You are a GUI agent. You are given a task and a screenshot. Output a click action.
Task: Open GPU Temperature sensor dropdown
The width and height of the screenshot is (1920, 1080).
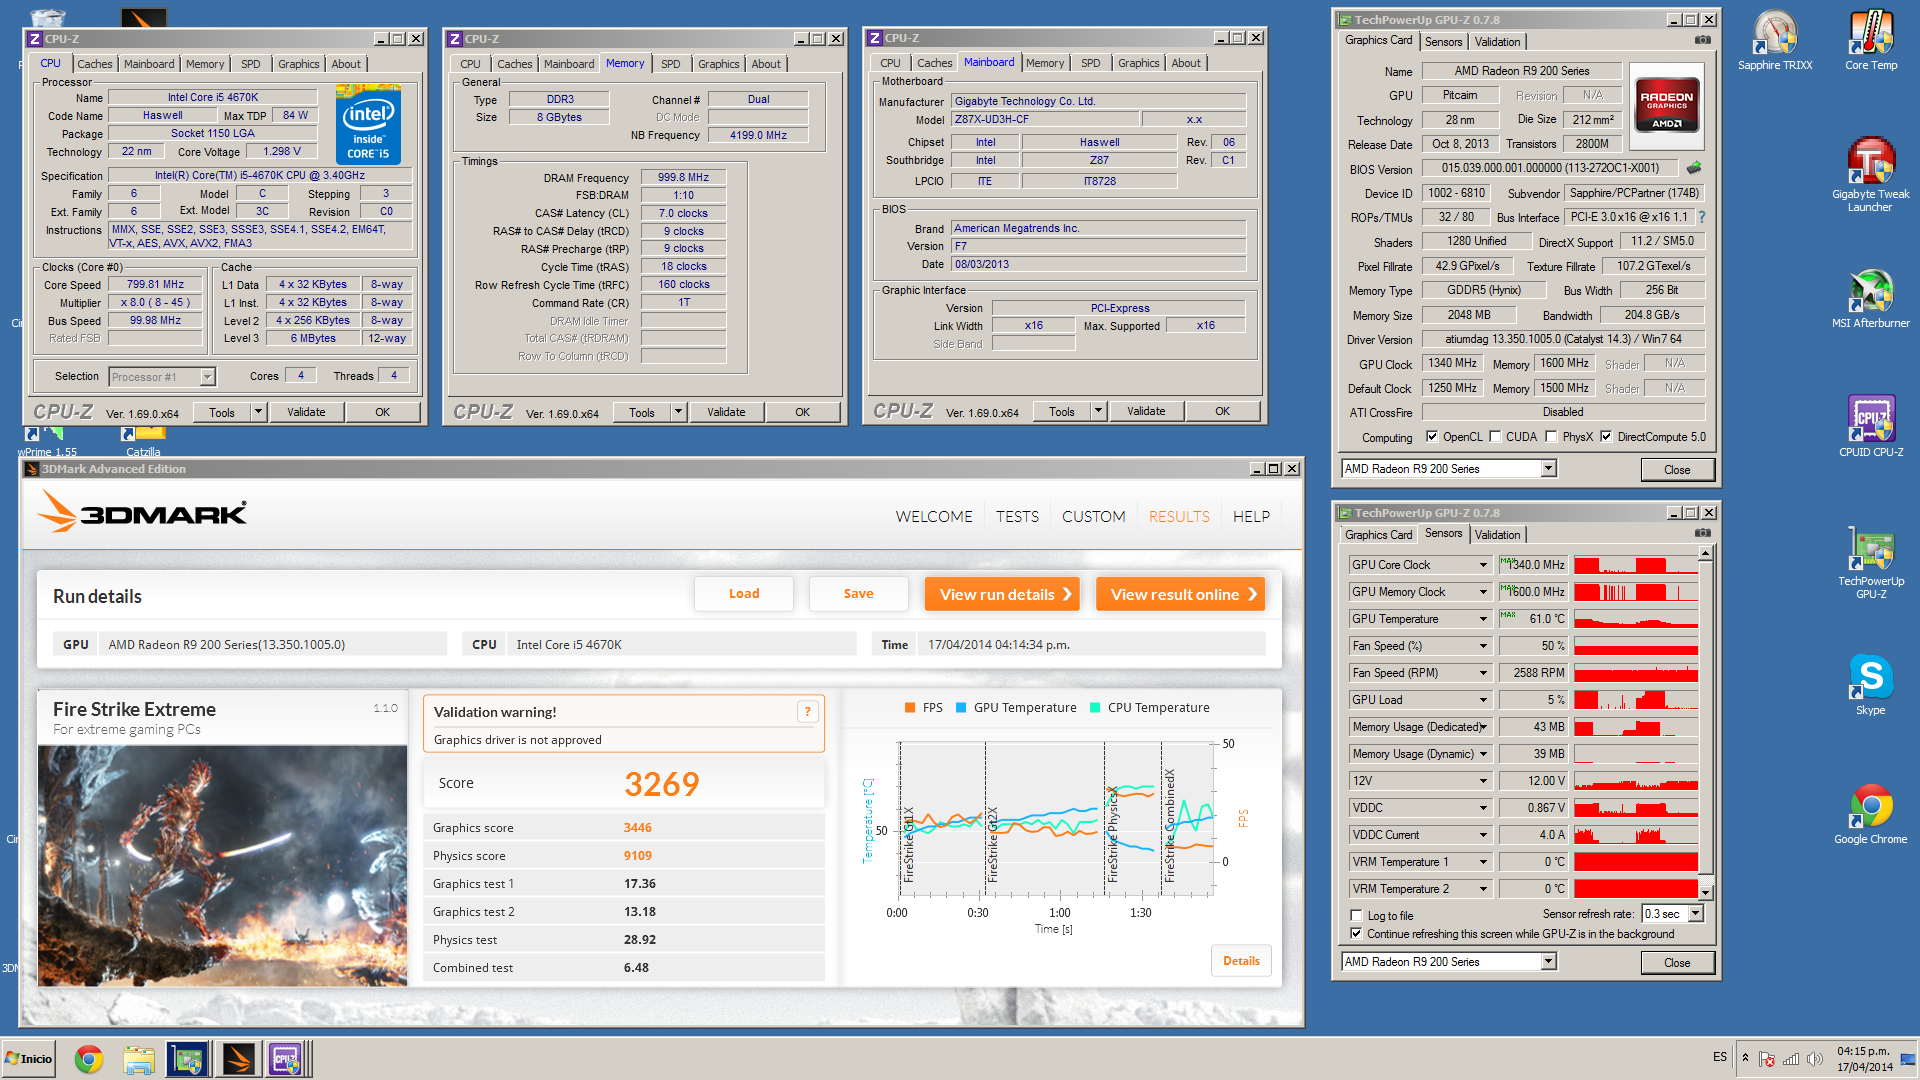[1483, 619]
